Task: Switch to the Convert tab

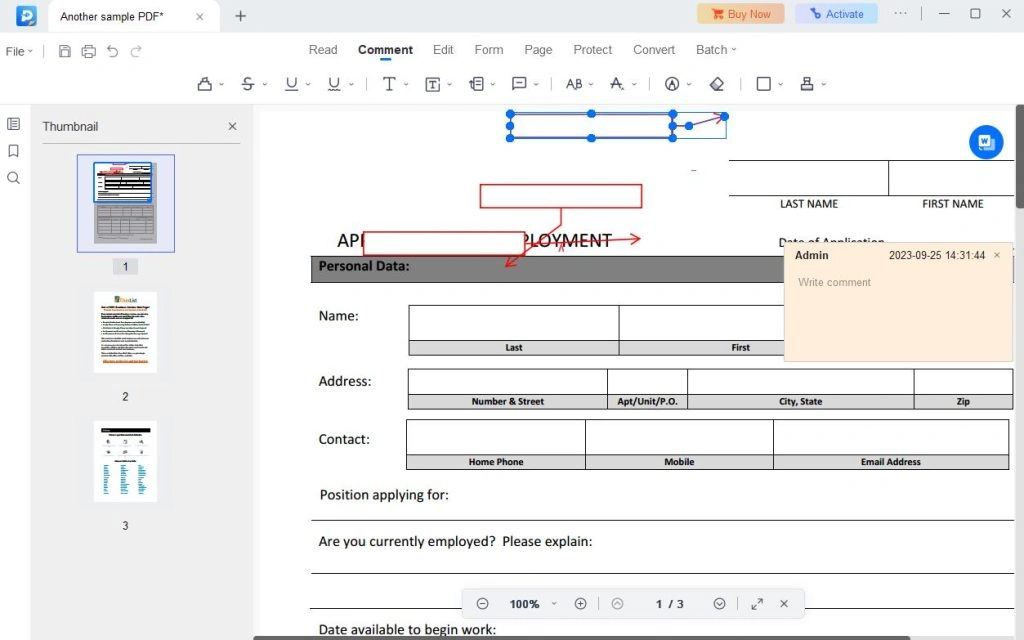Action: 654,50
